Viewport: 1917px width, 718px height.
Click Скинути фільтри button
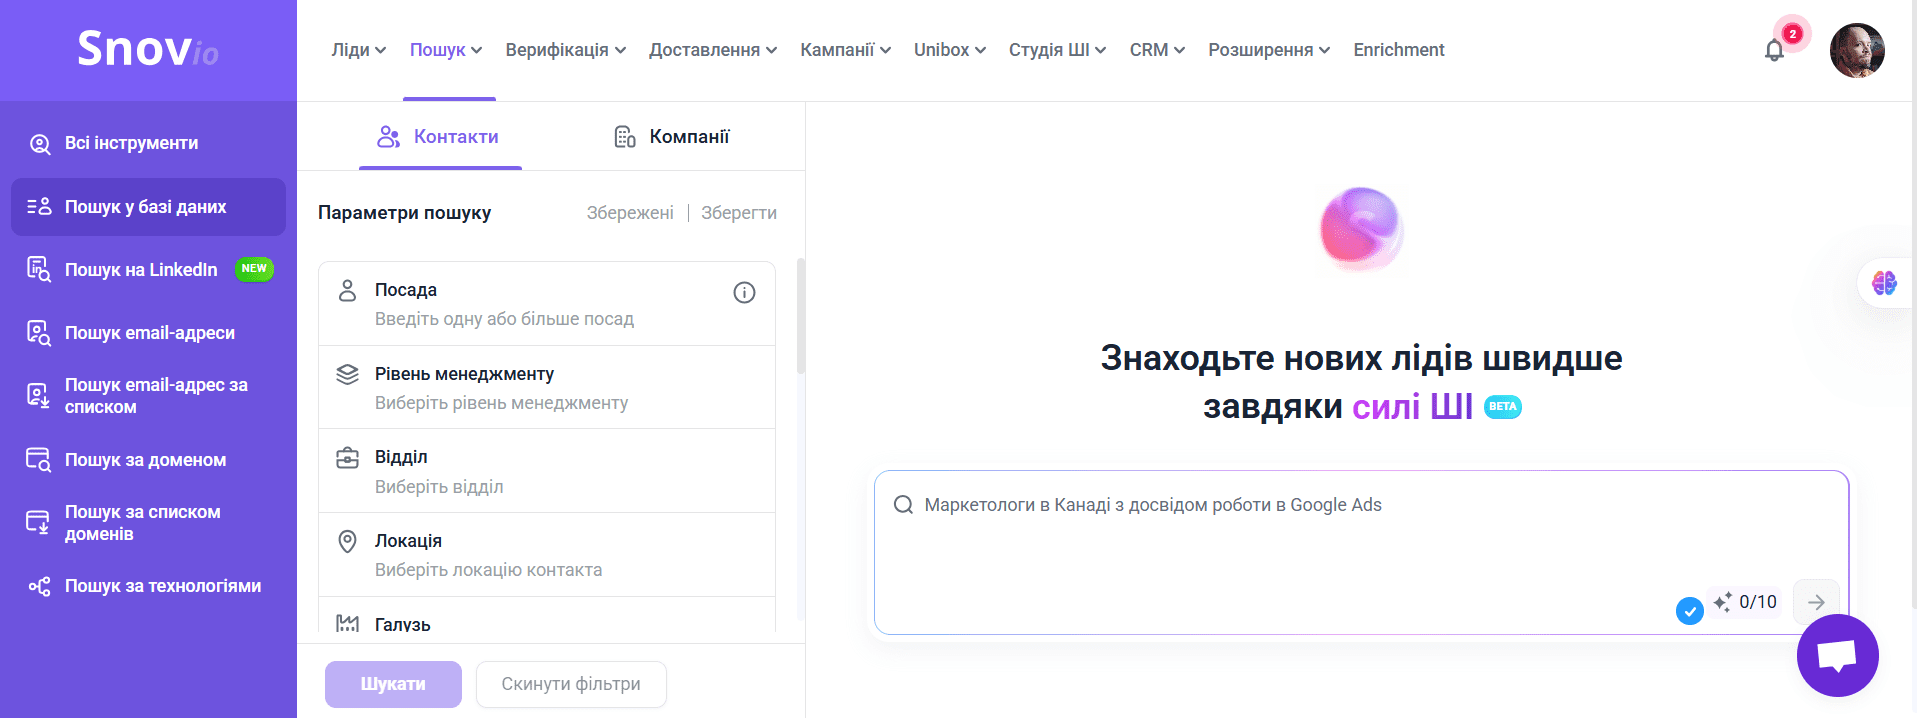[571, 684]
